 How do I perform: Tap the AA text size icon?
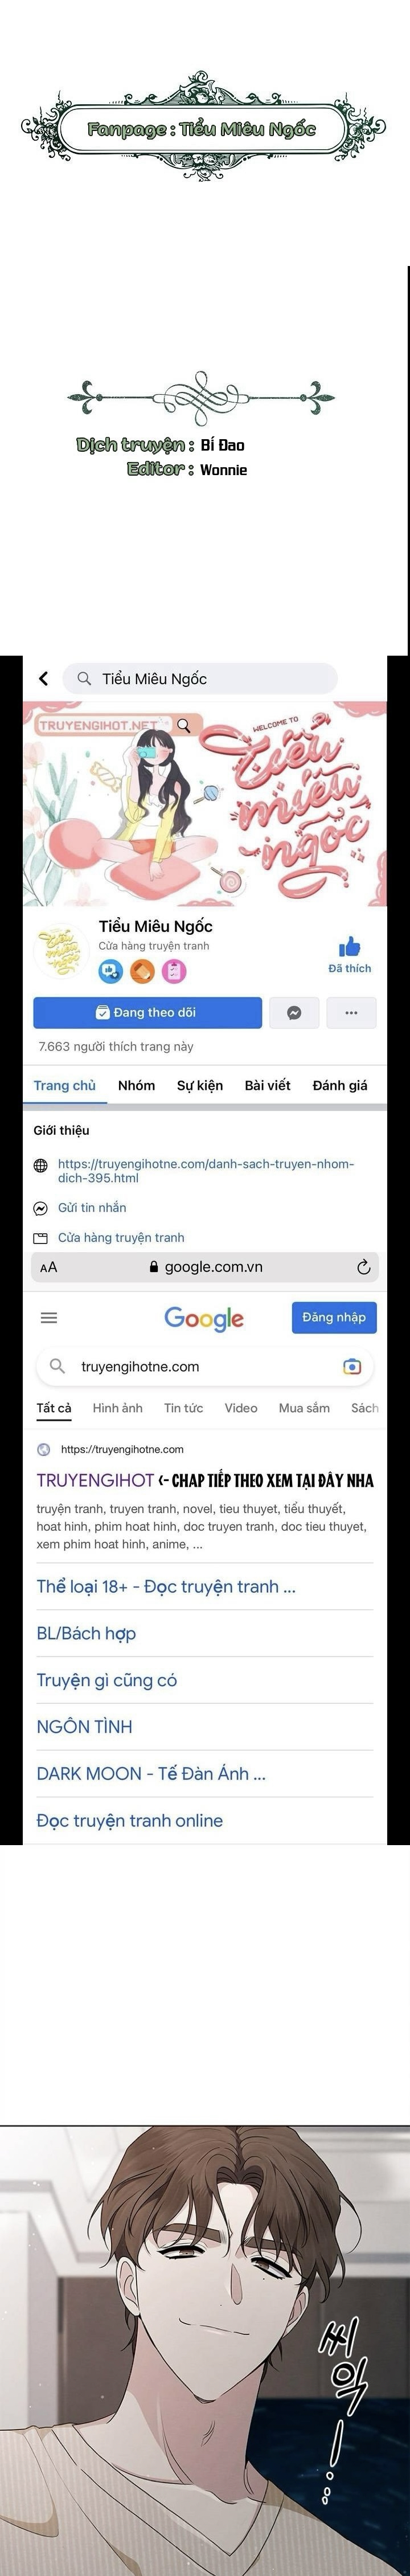[x=49, y=1267]
